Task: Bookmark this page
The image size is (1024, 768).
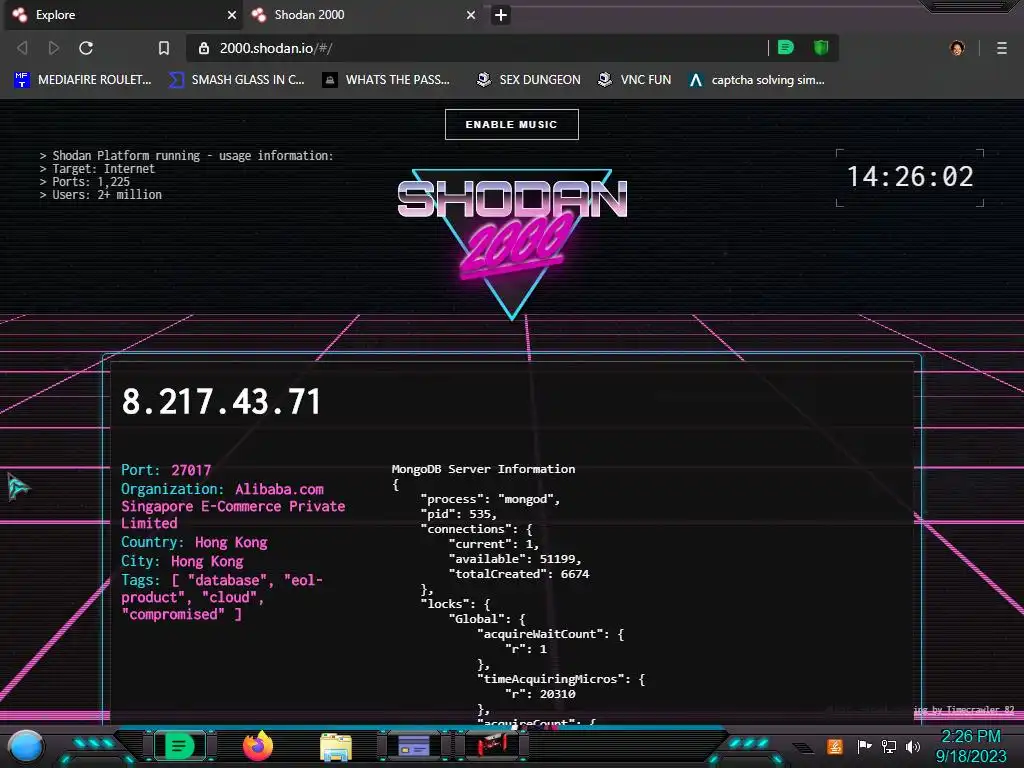Action: pos(164,48)
